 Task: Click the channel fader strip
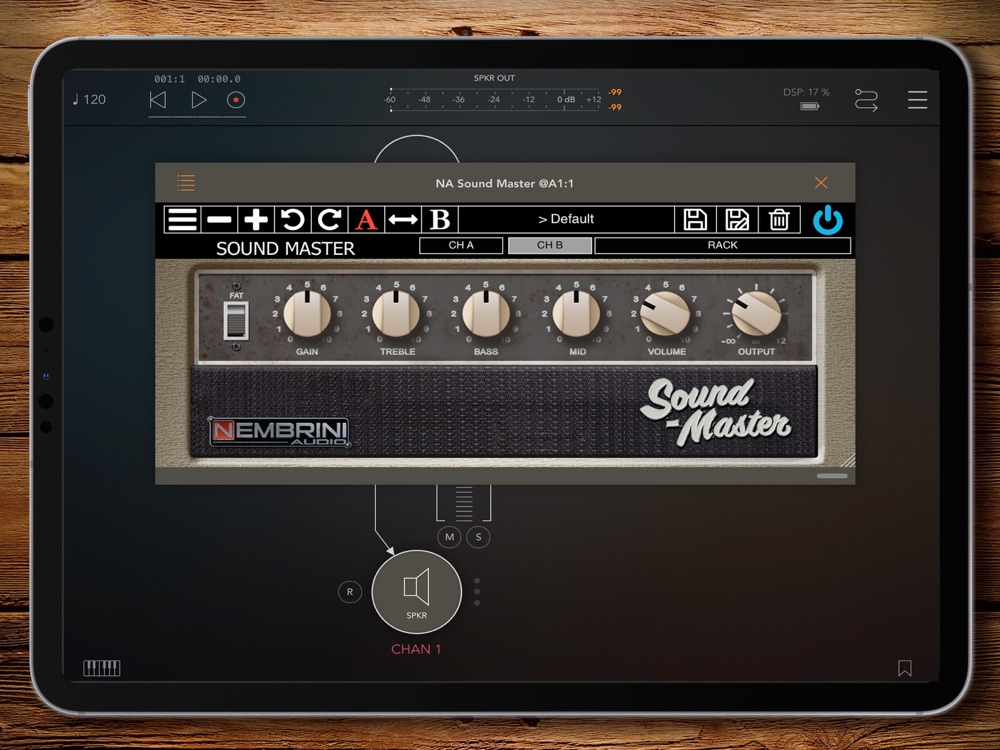point(464,503)
